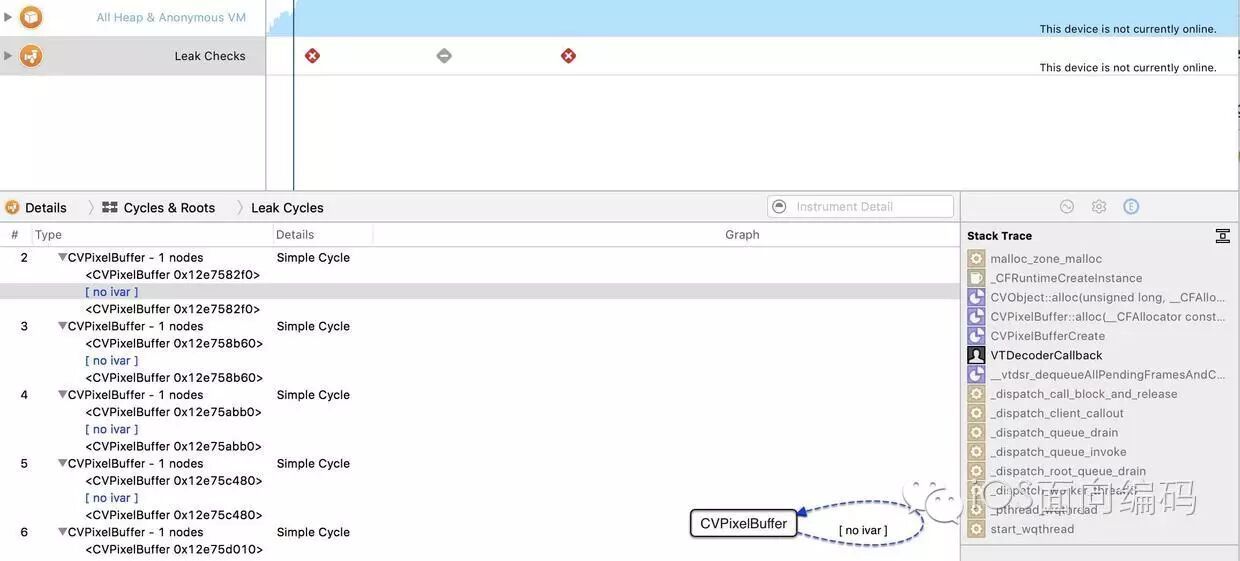Select the extended detail inspector icon
Screen dimensions: 1240x561
pos(1131,206)
